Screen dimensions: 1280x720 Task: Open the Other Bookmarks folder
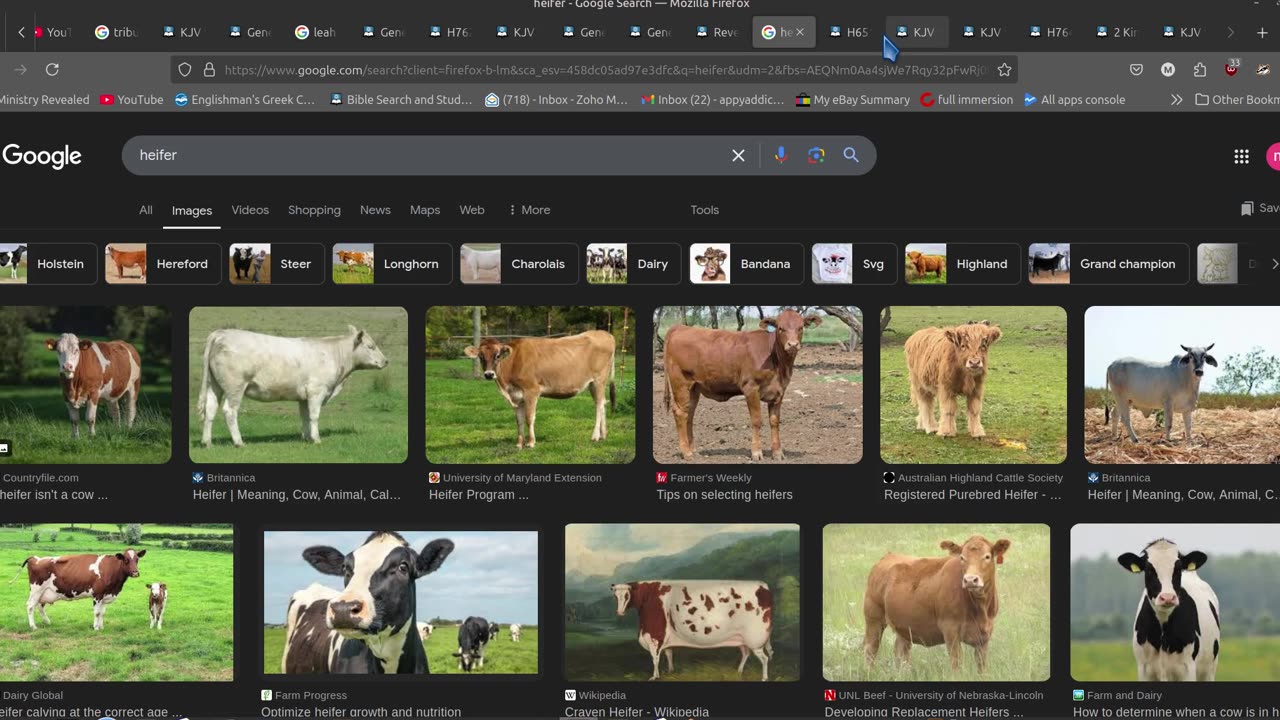pos(1237,100)
